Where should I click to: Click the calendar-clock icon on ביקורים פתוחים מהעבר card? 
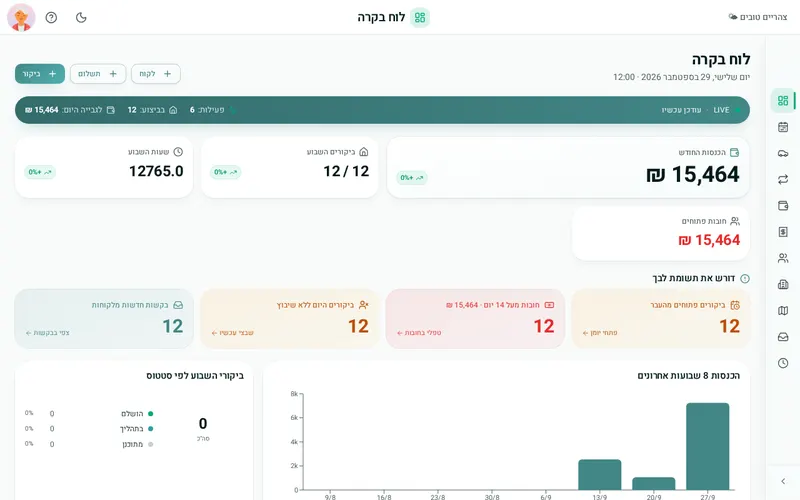(x=735, y=305)
